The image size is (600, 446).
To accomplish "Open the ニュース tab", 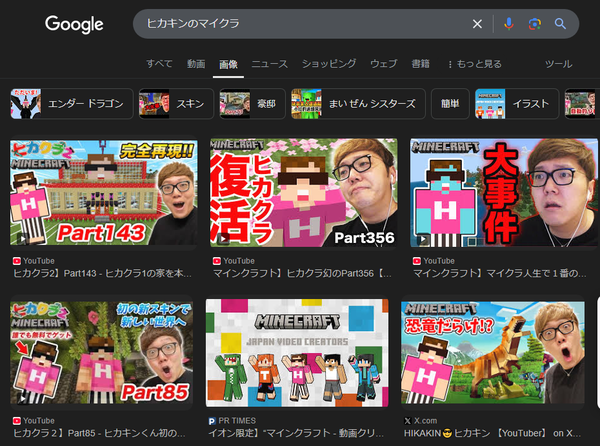I will [x=269, y=63].
